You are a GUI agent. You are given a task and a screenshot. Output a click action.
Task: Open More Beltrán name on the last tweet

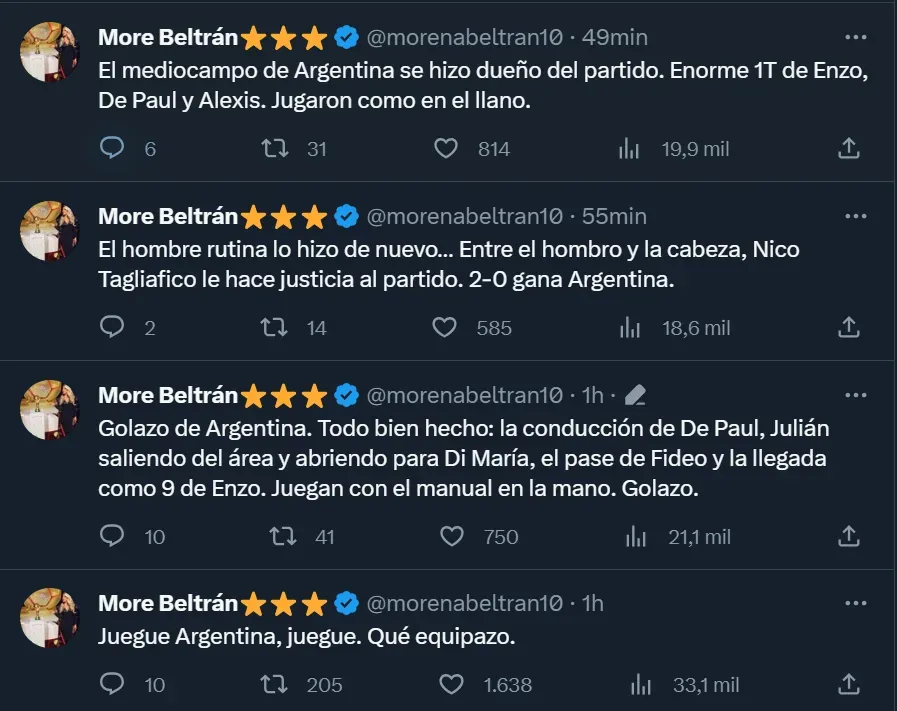[x=168, y=604]
